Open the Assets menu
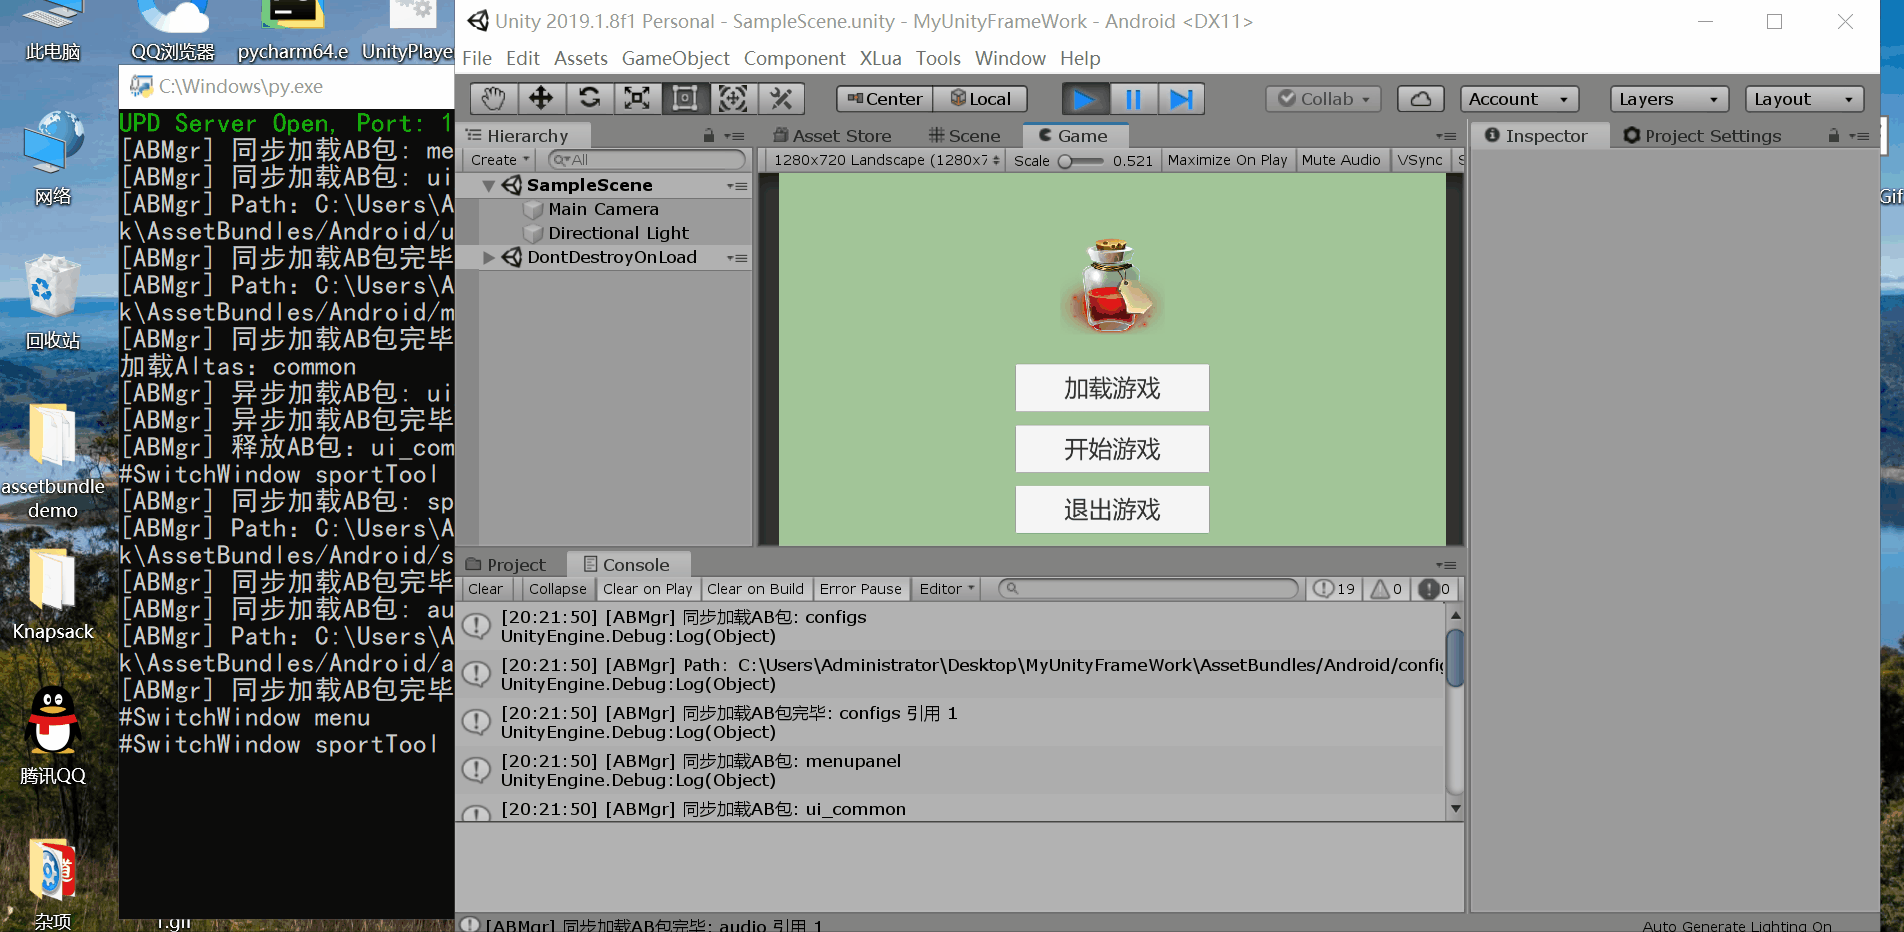This screenshot has width=1904, height=932. pyautogui.click(x=581, y=58)
